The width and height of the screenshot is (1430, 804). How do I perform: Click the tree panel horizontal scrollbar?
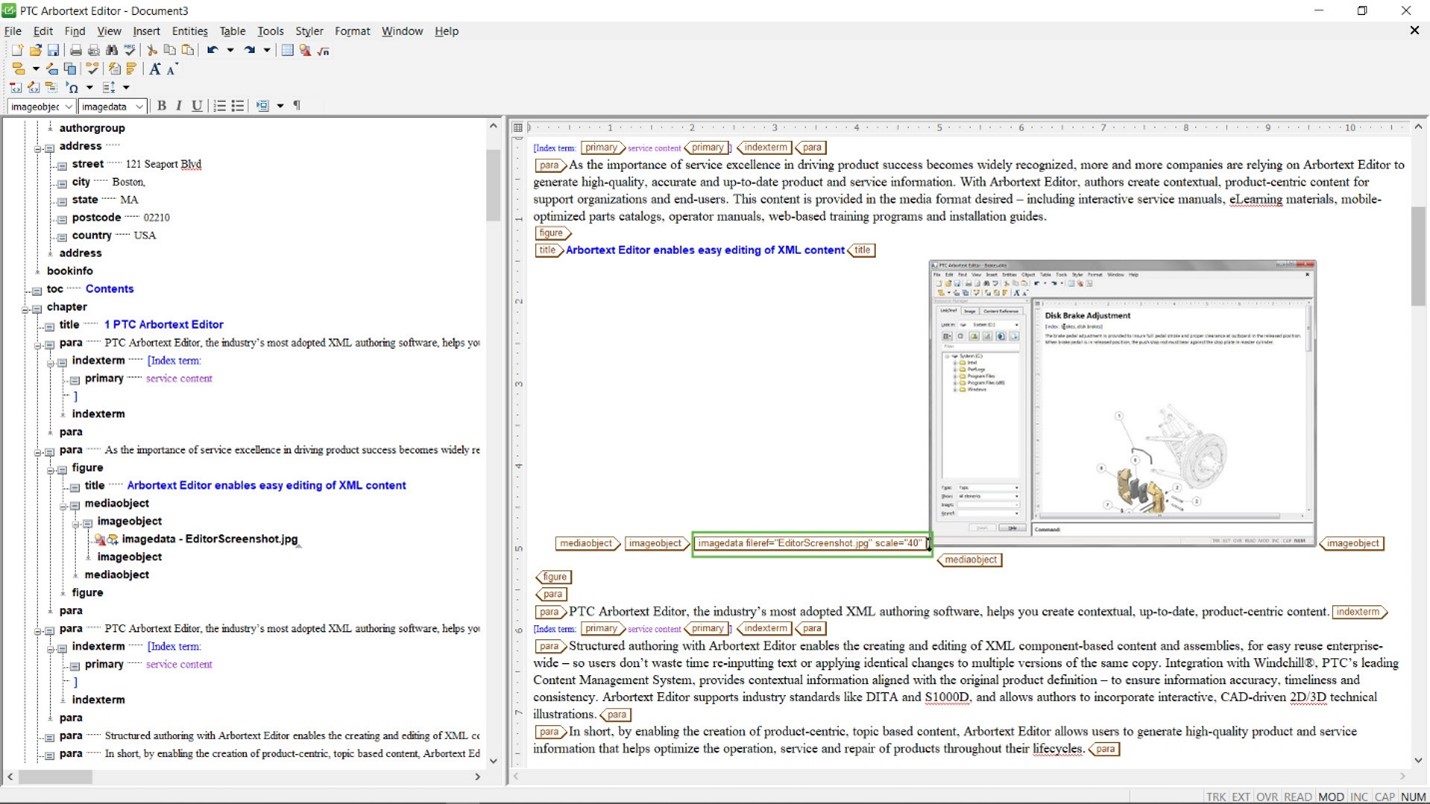(244, 776)
